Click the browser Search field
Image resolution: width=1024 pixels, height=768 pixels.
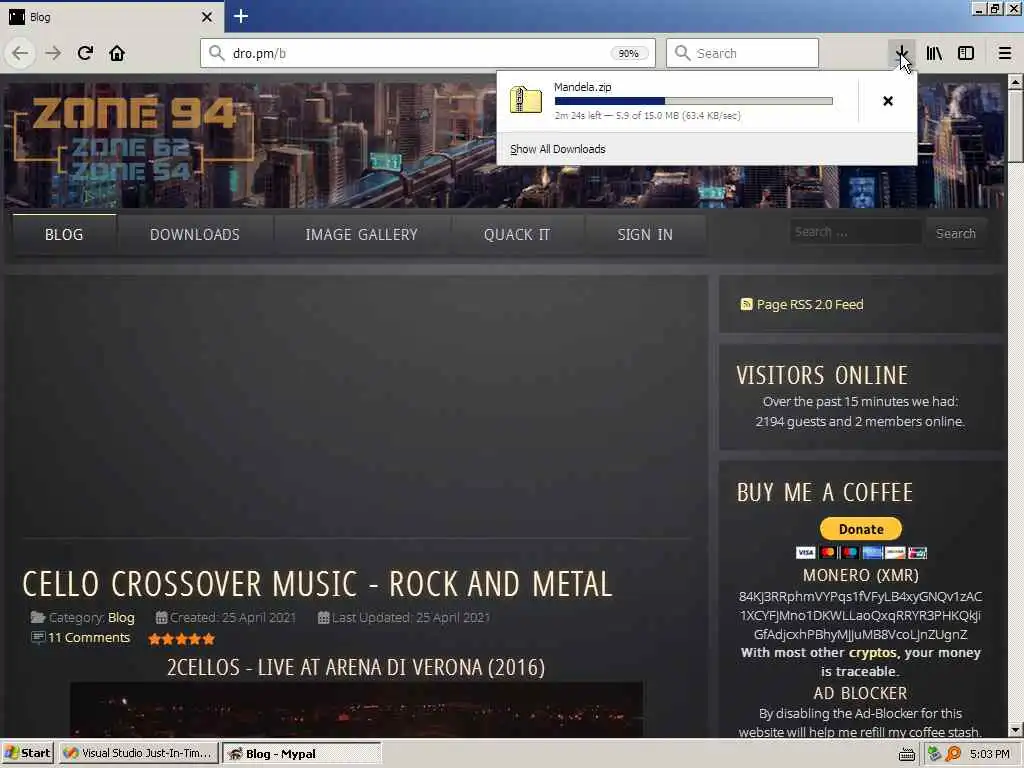click(743, 53)
